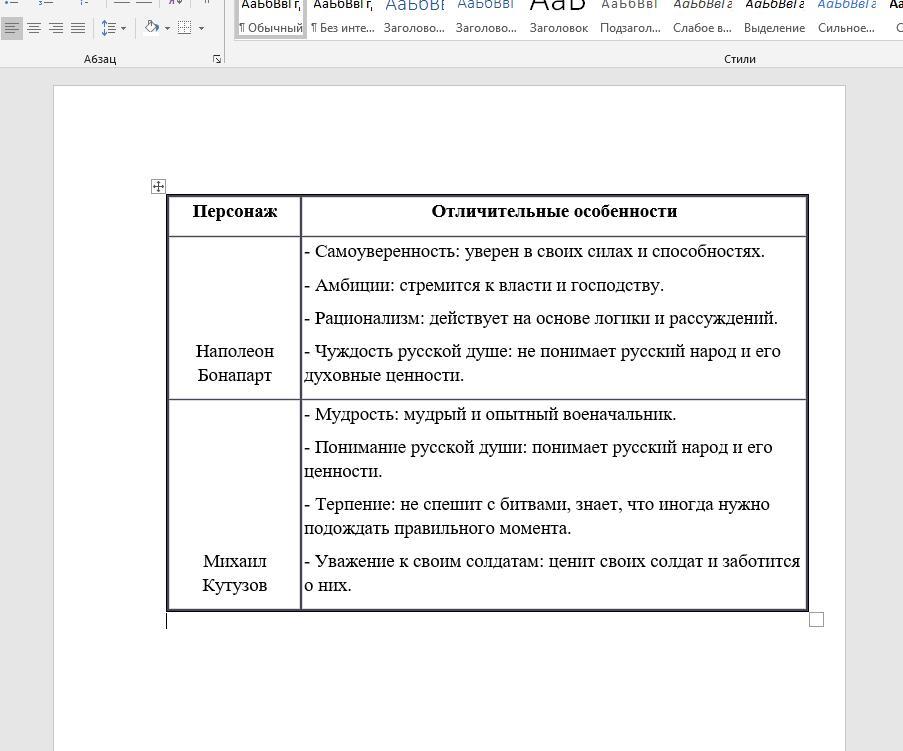
Task: Apply the Сильное... style
Action: pos(846,18)
